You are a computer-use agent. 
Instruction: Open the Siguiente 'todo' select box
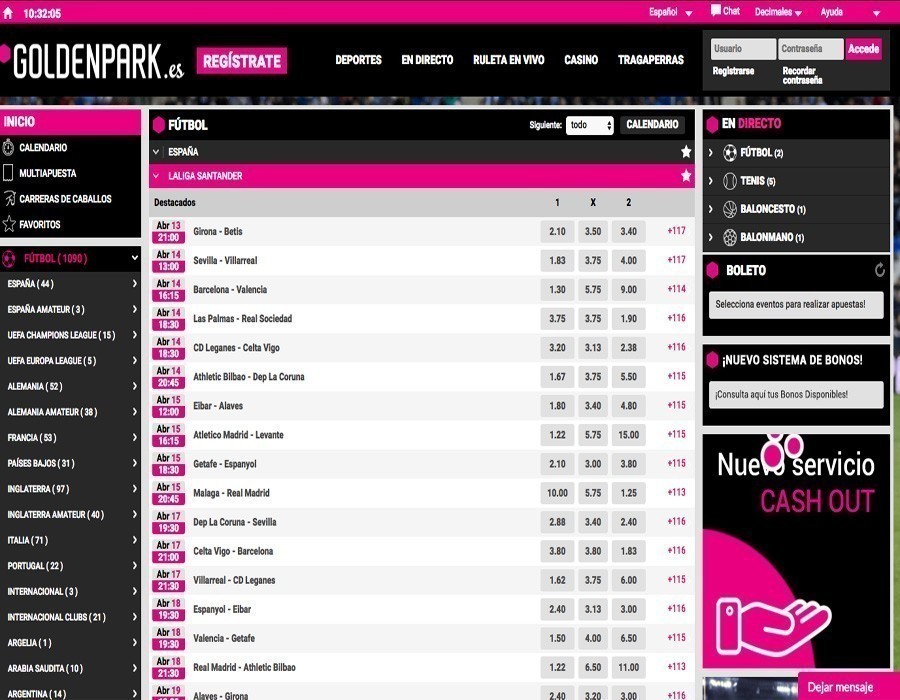click(x=589, y=125)
